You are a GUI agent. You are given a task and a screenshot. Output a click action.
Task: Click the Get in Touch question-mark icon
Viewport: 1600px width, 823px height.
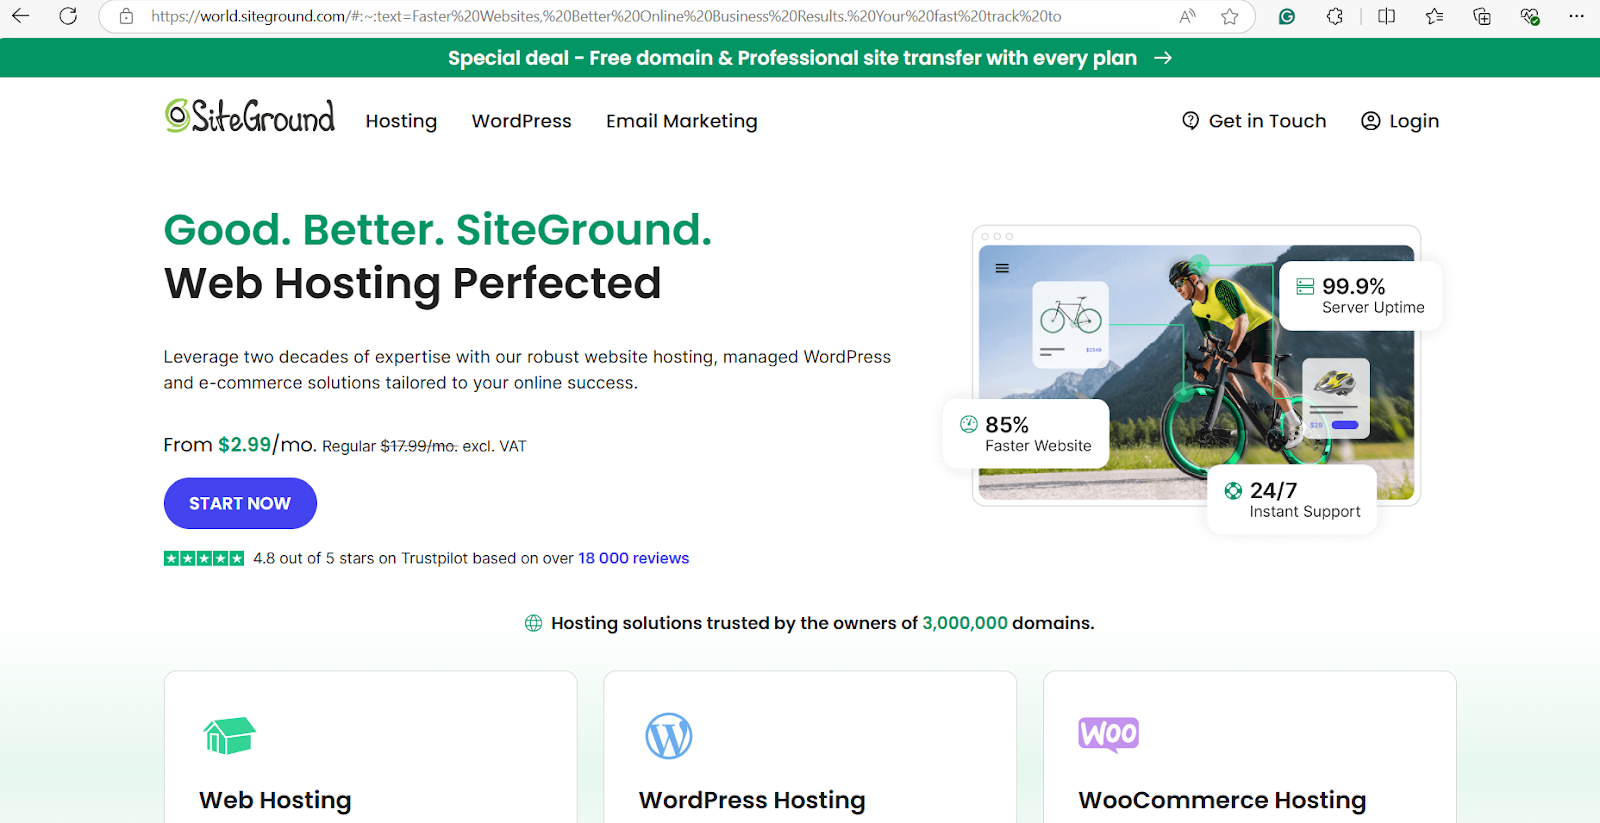click(x=1190, y=121)
